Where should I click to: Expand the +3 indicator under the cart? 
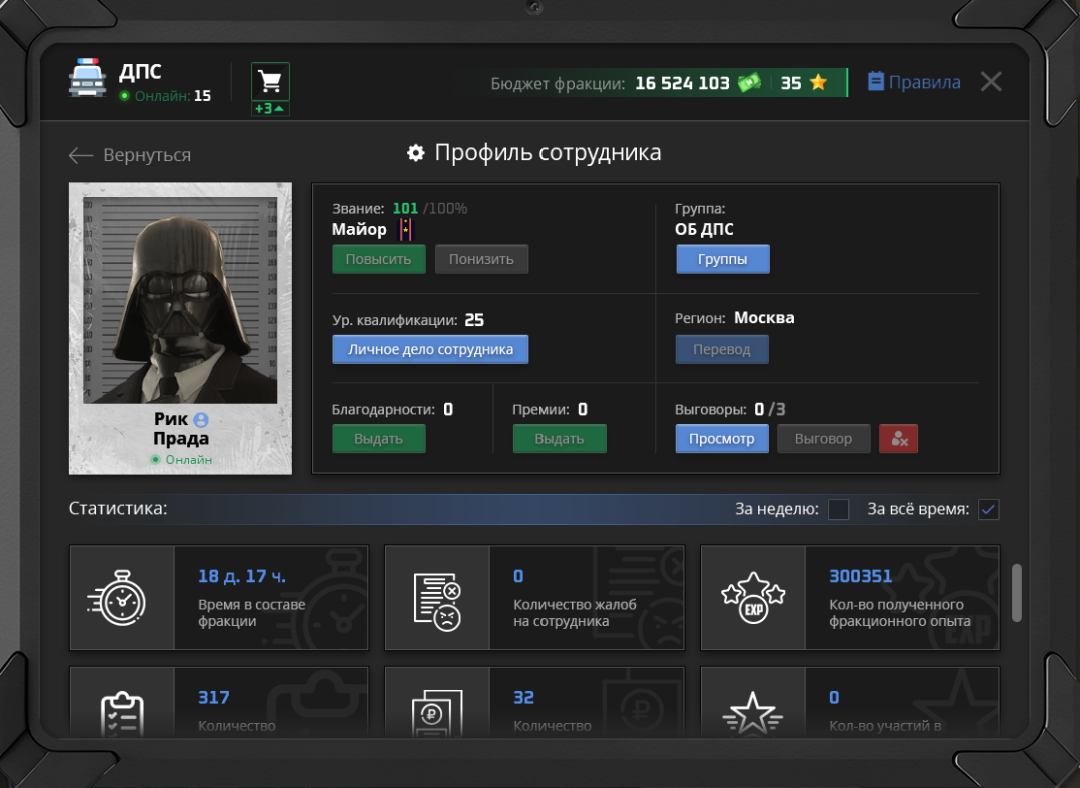pyautogui.click(x=270, y=109)
